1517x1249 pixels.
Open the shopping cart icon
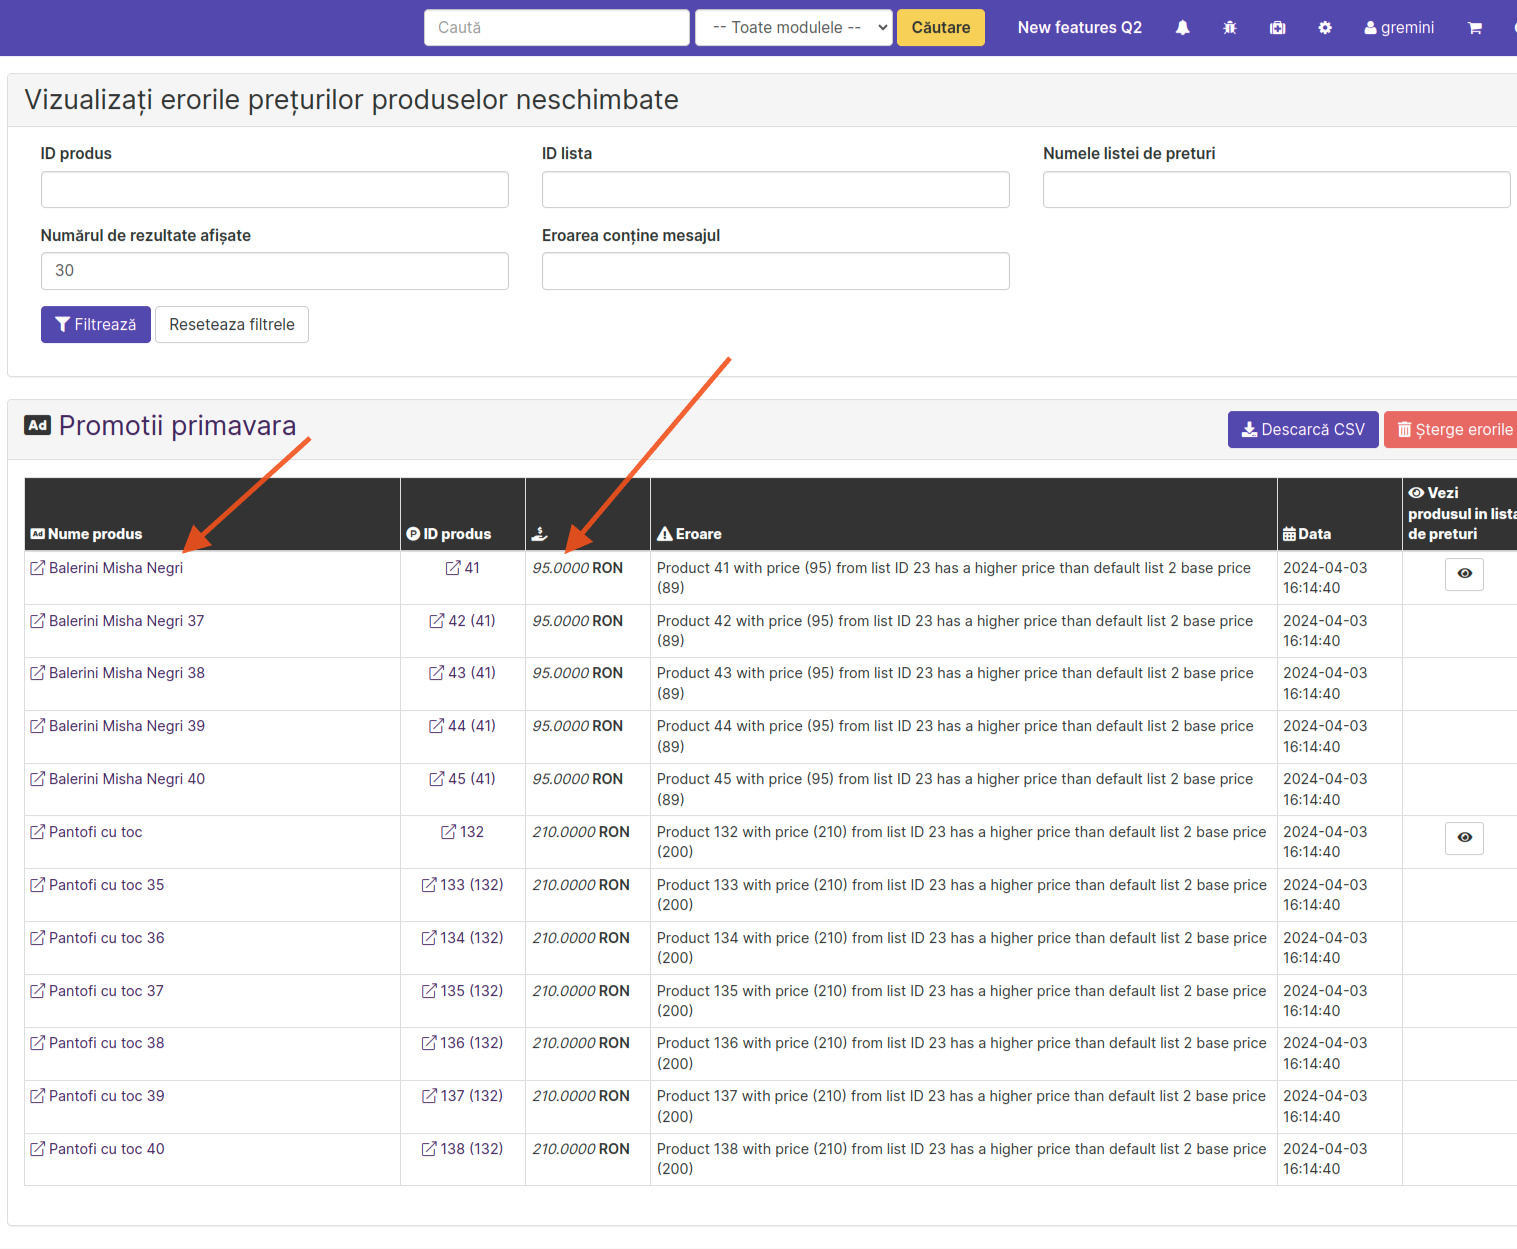pyautogui.click(x=1474, y=28)
